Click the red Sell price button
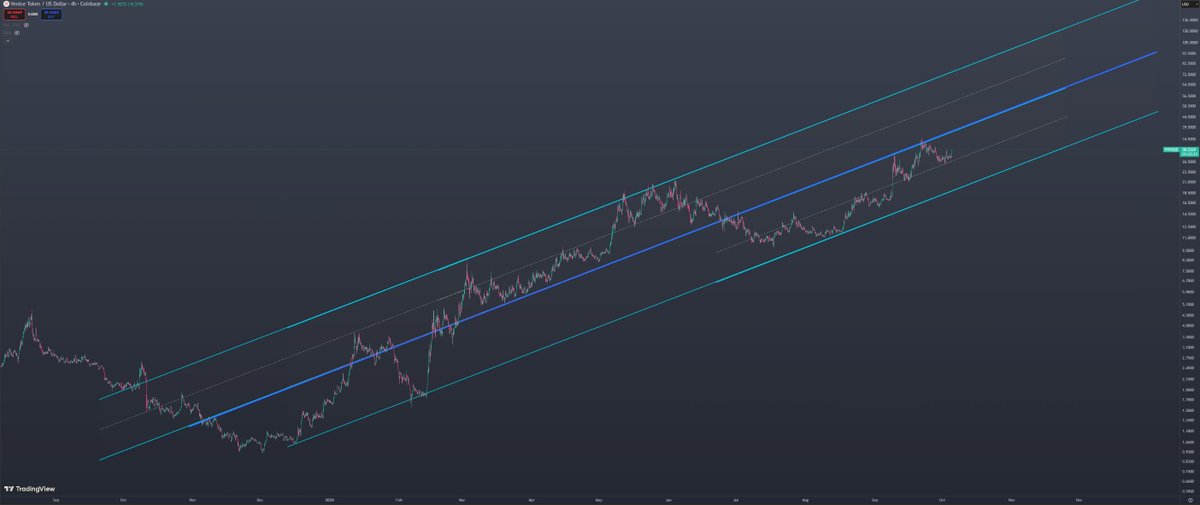Screen dimensions: 1200x505 point(14,14)
